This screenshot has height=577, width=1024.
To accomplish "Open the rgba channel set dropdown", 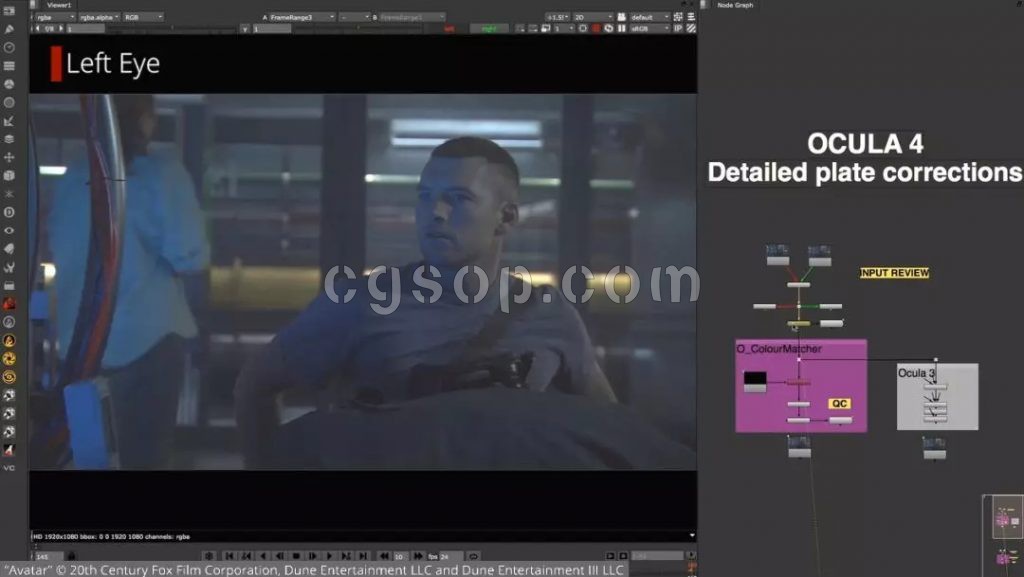I will [x=55, y=17].
